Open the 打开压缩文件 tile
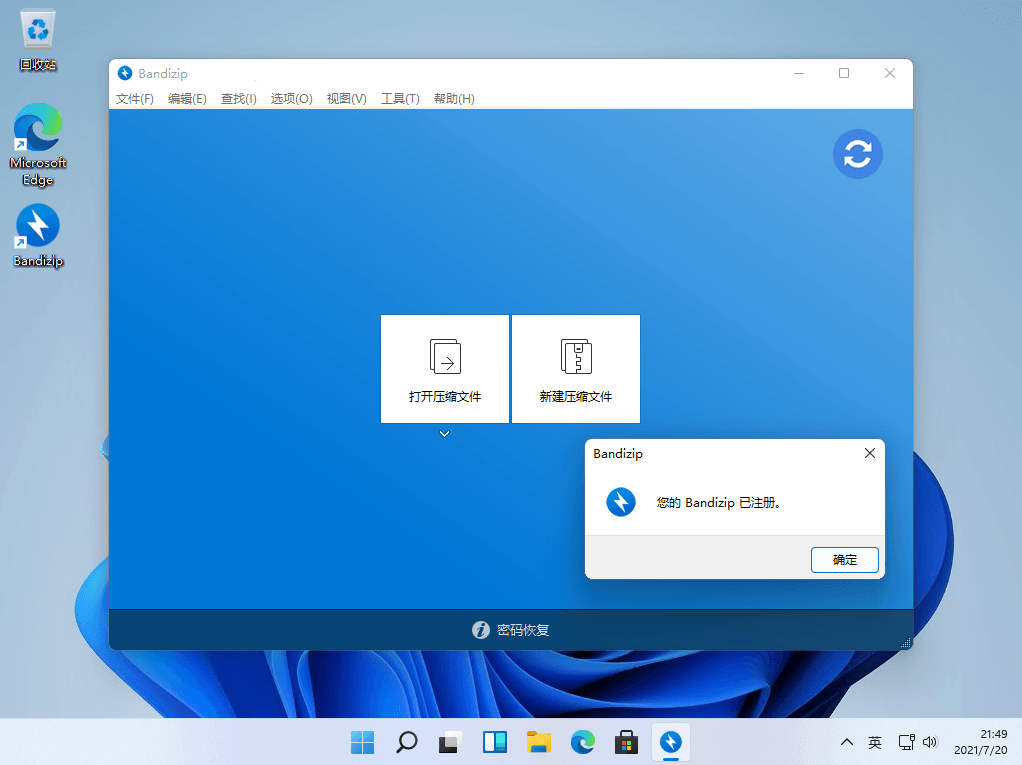The image size is (1022, 765). pyautogui.click(x=445, y=369)
